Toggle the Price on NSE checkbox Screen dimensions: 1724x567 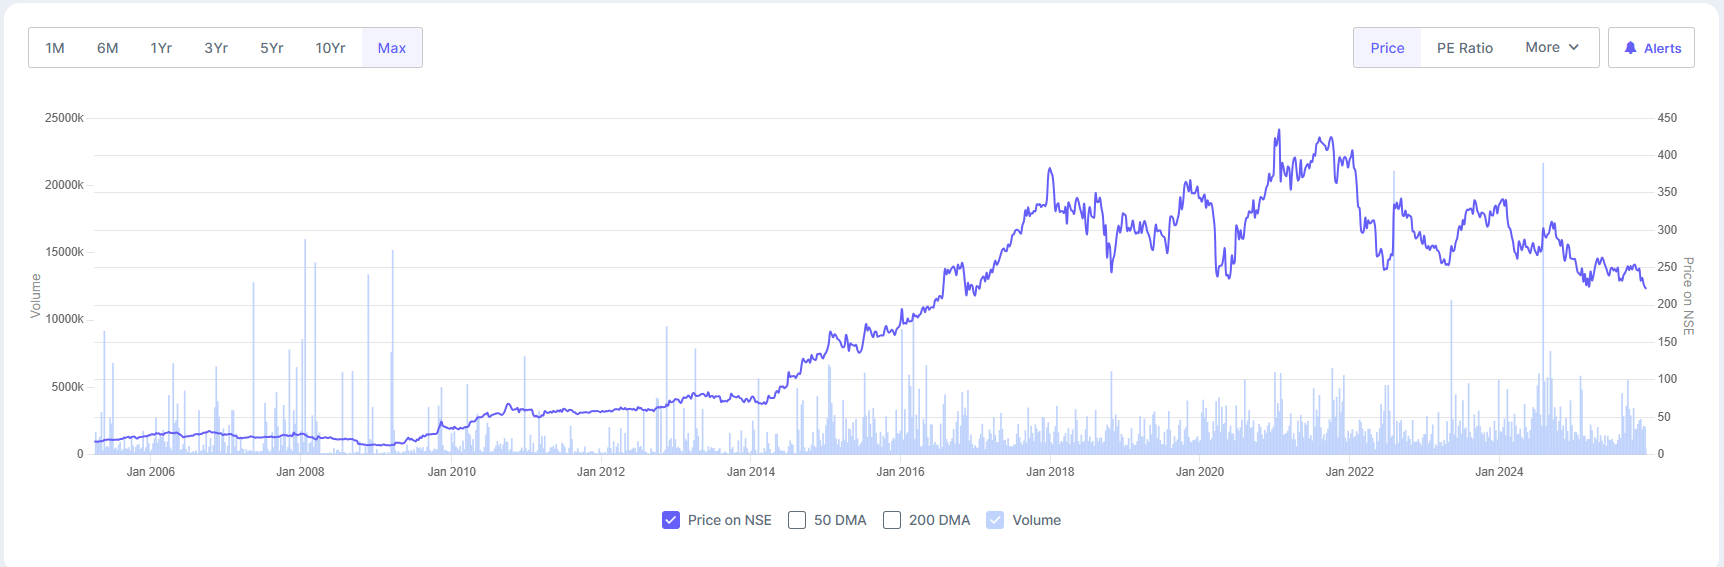(671, 520)
